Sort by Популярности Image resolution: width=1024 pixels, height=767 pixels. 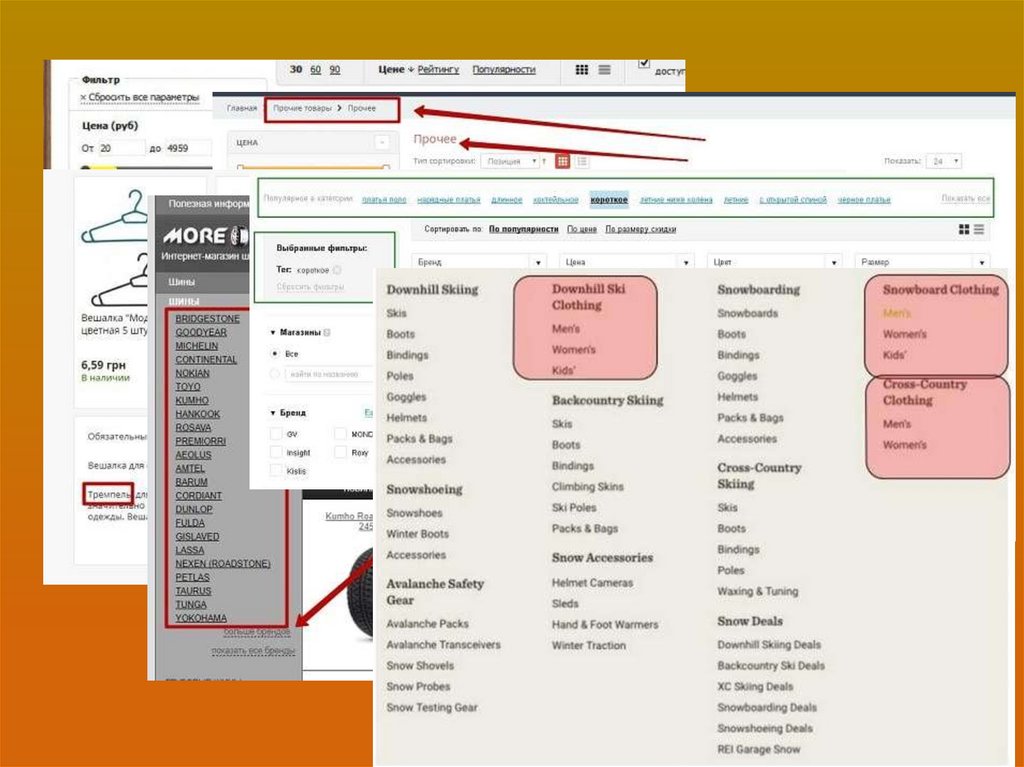click(x=504, y=69)
